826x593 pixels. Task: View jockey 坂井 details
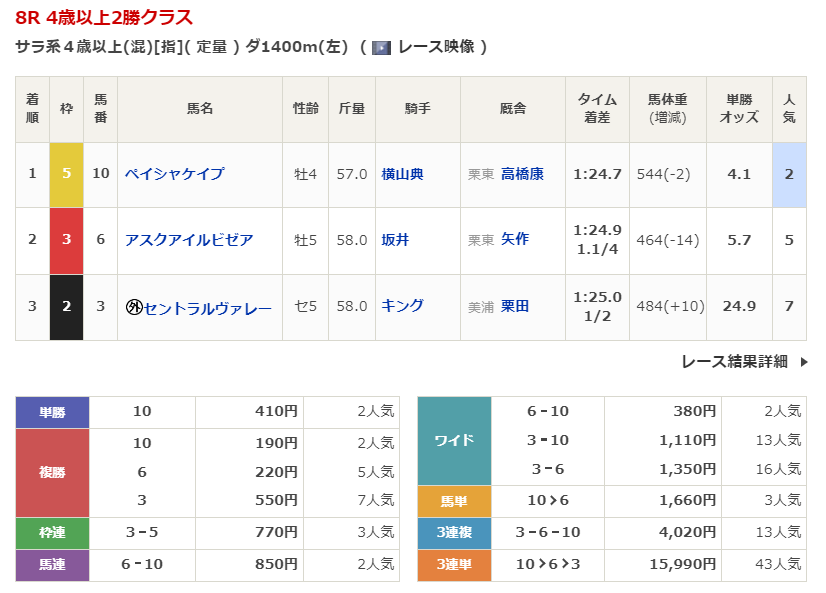pyautogui.click(x=395, y=240)
